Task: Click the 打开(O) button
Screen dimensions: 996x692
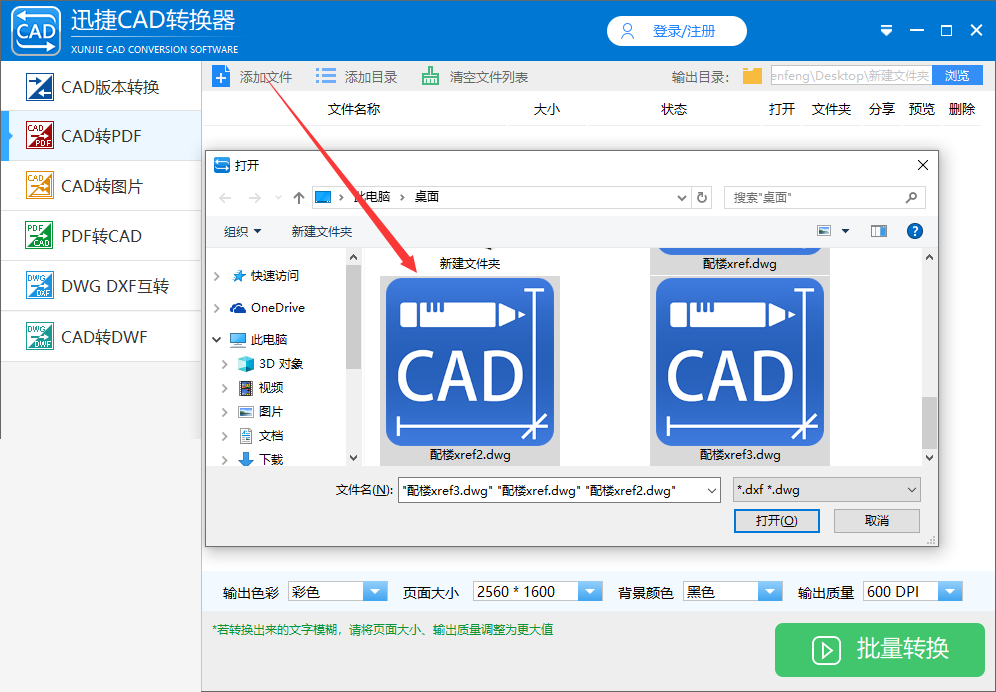Action: 776,520
